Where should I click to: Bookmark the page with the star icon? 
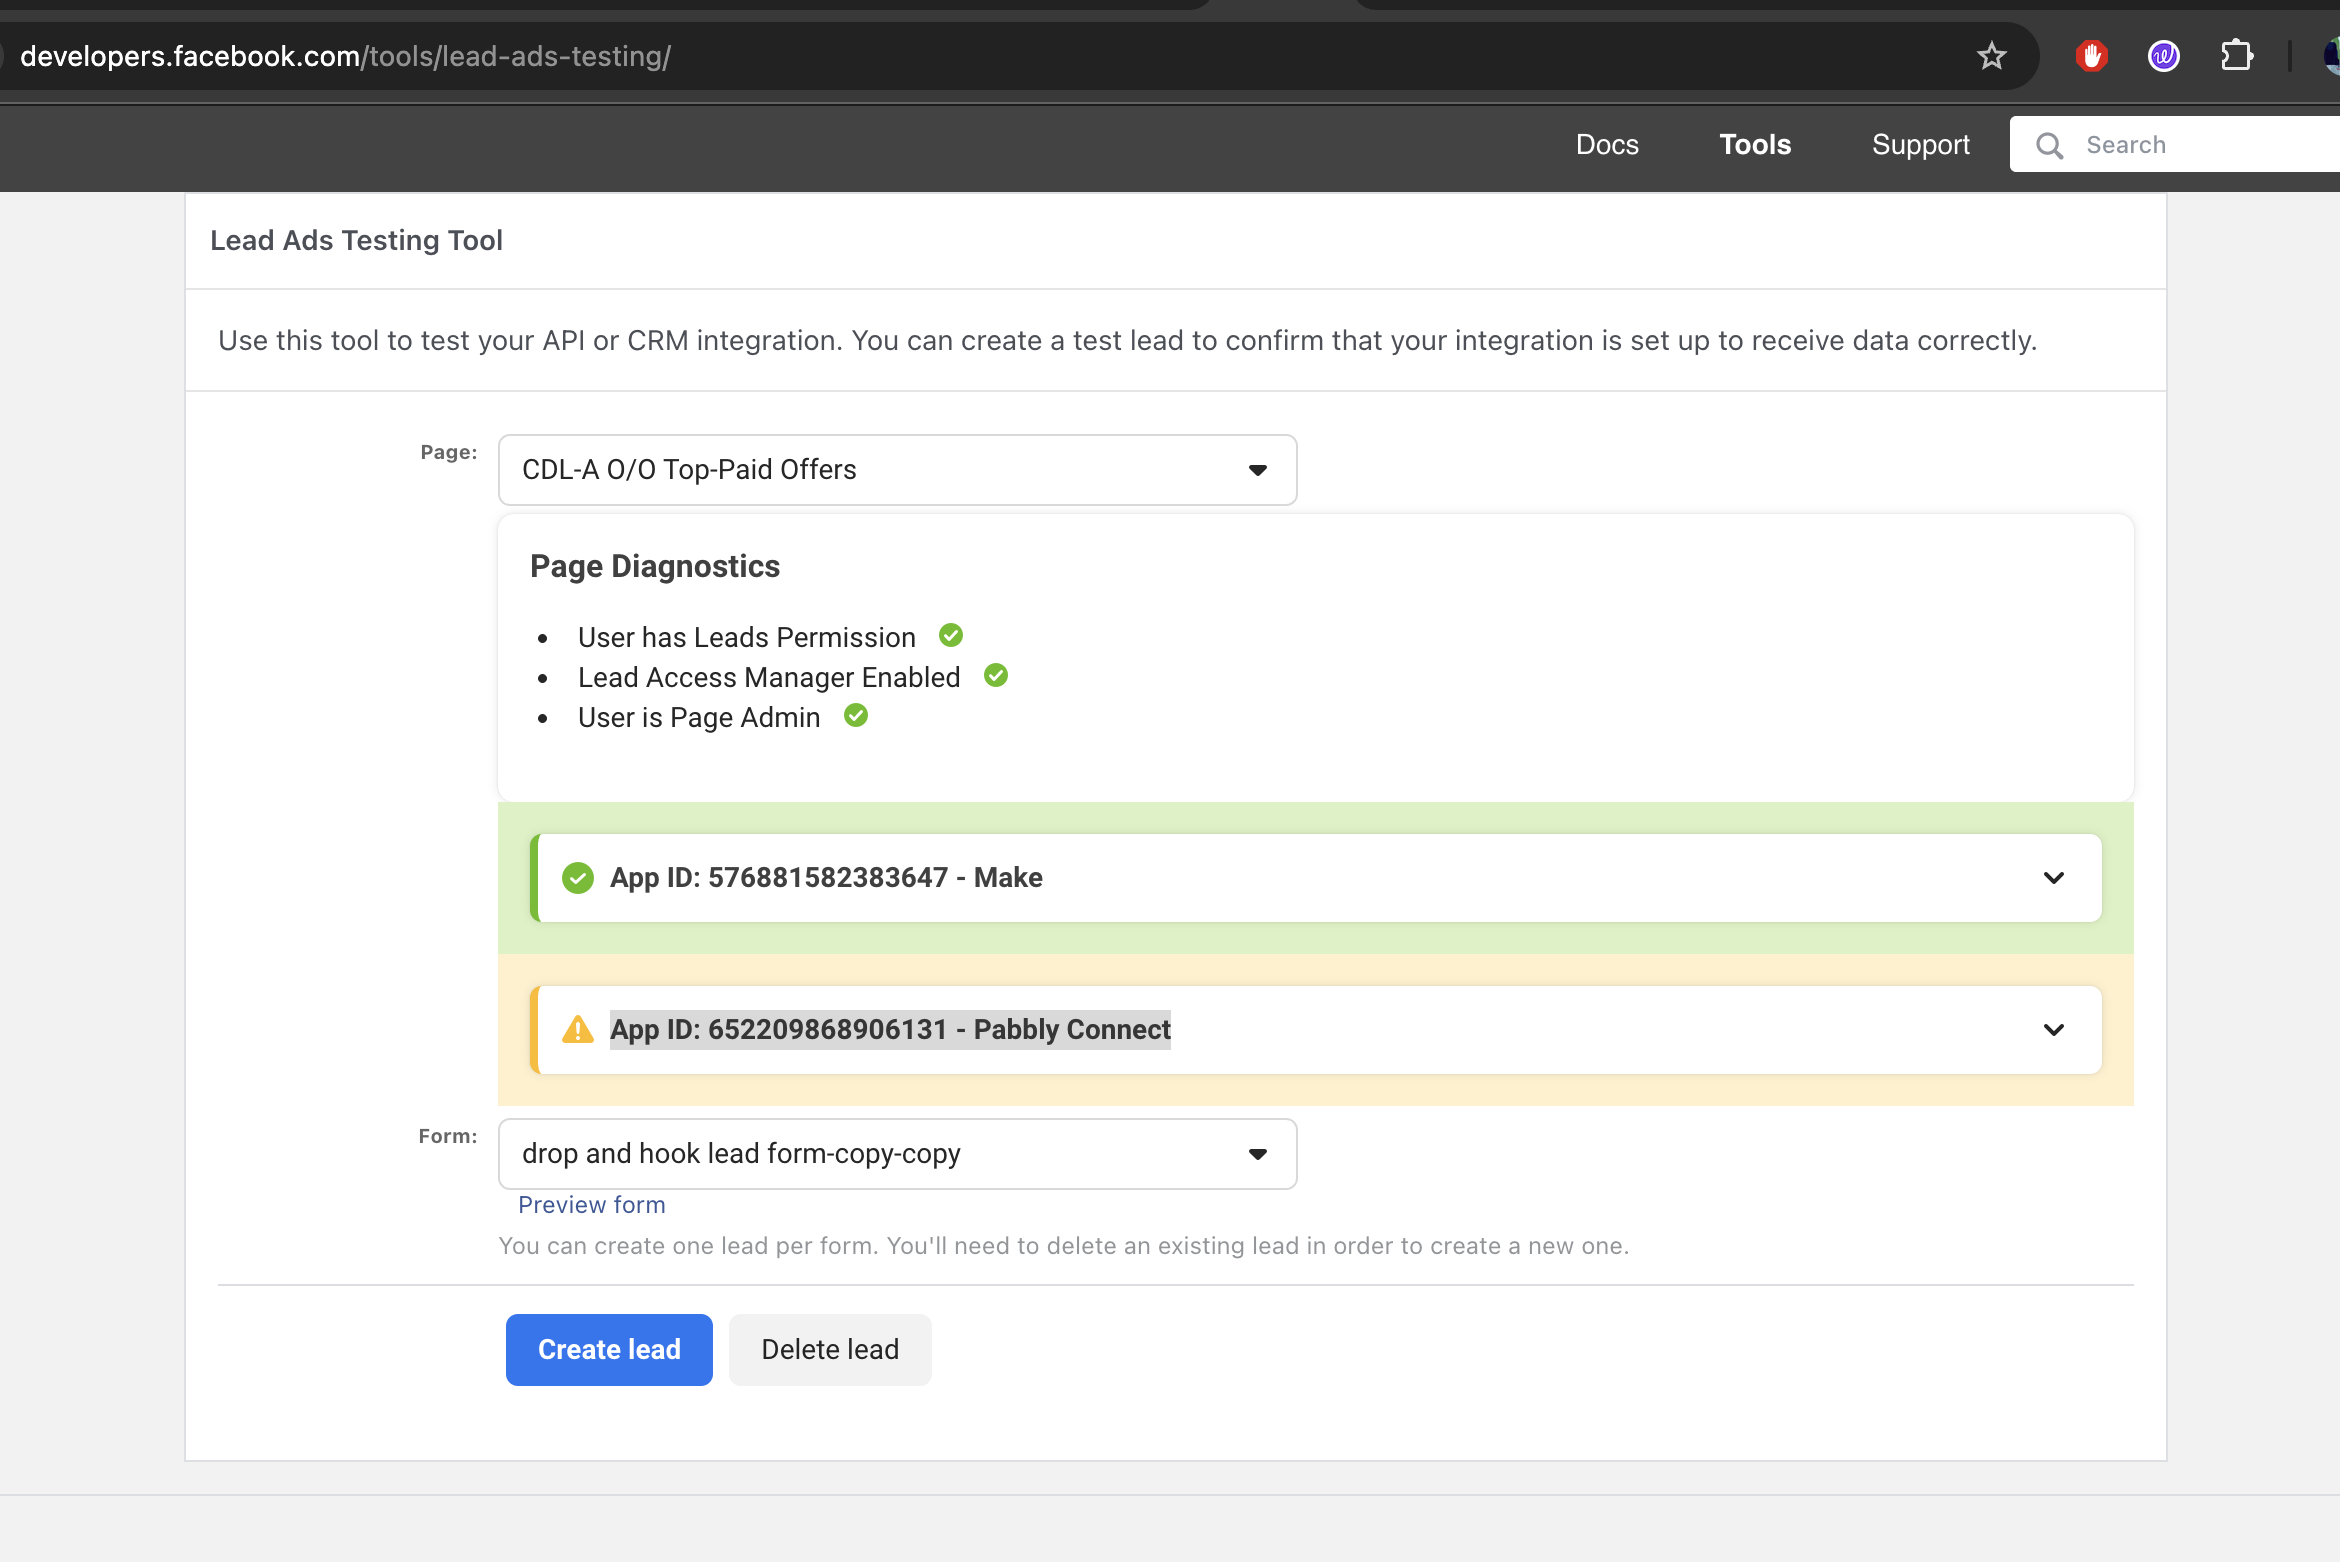click(1991, 56)
